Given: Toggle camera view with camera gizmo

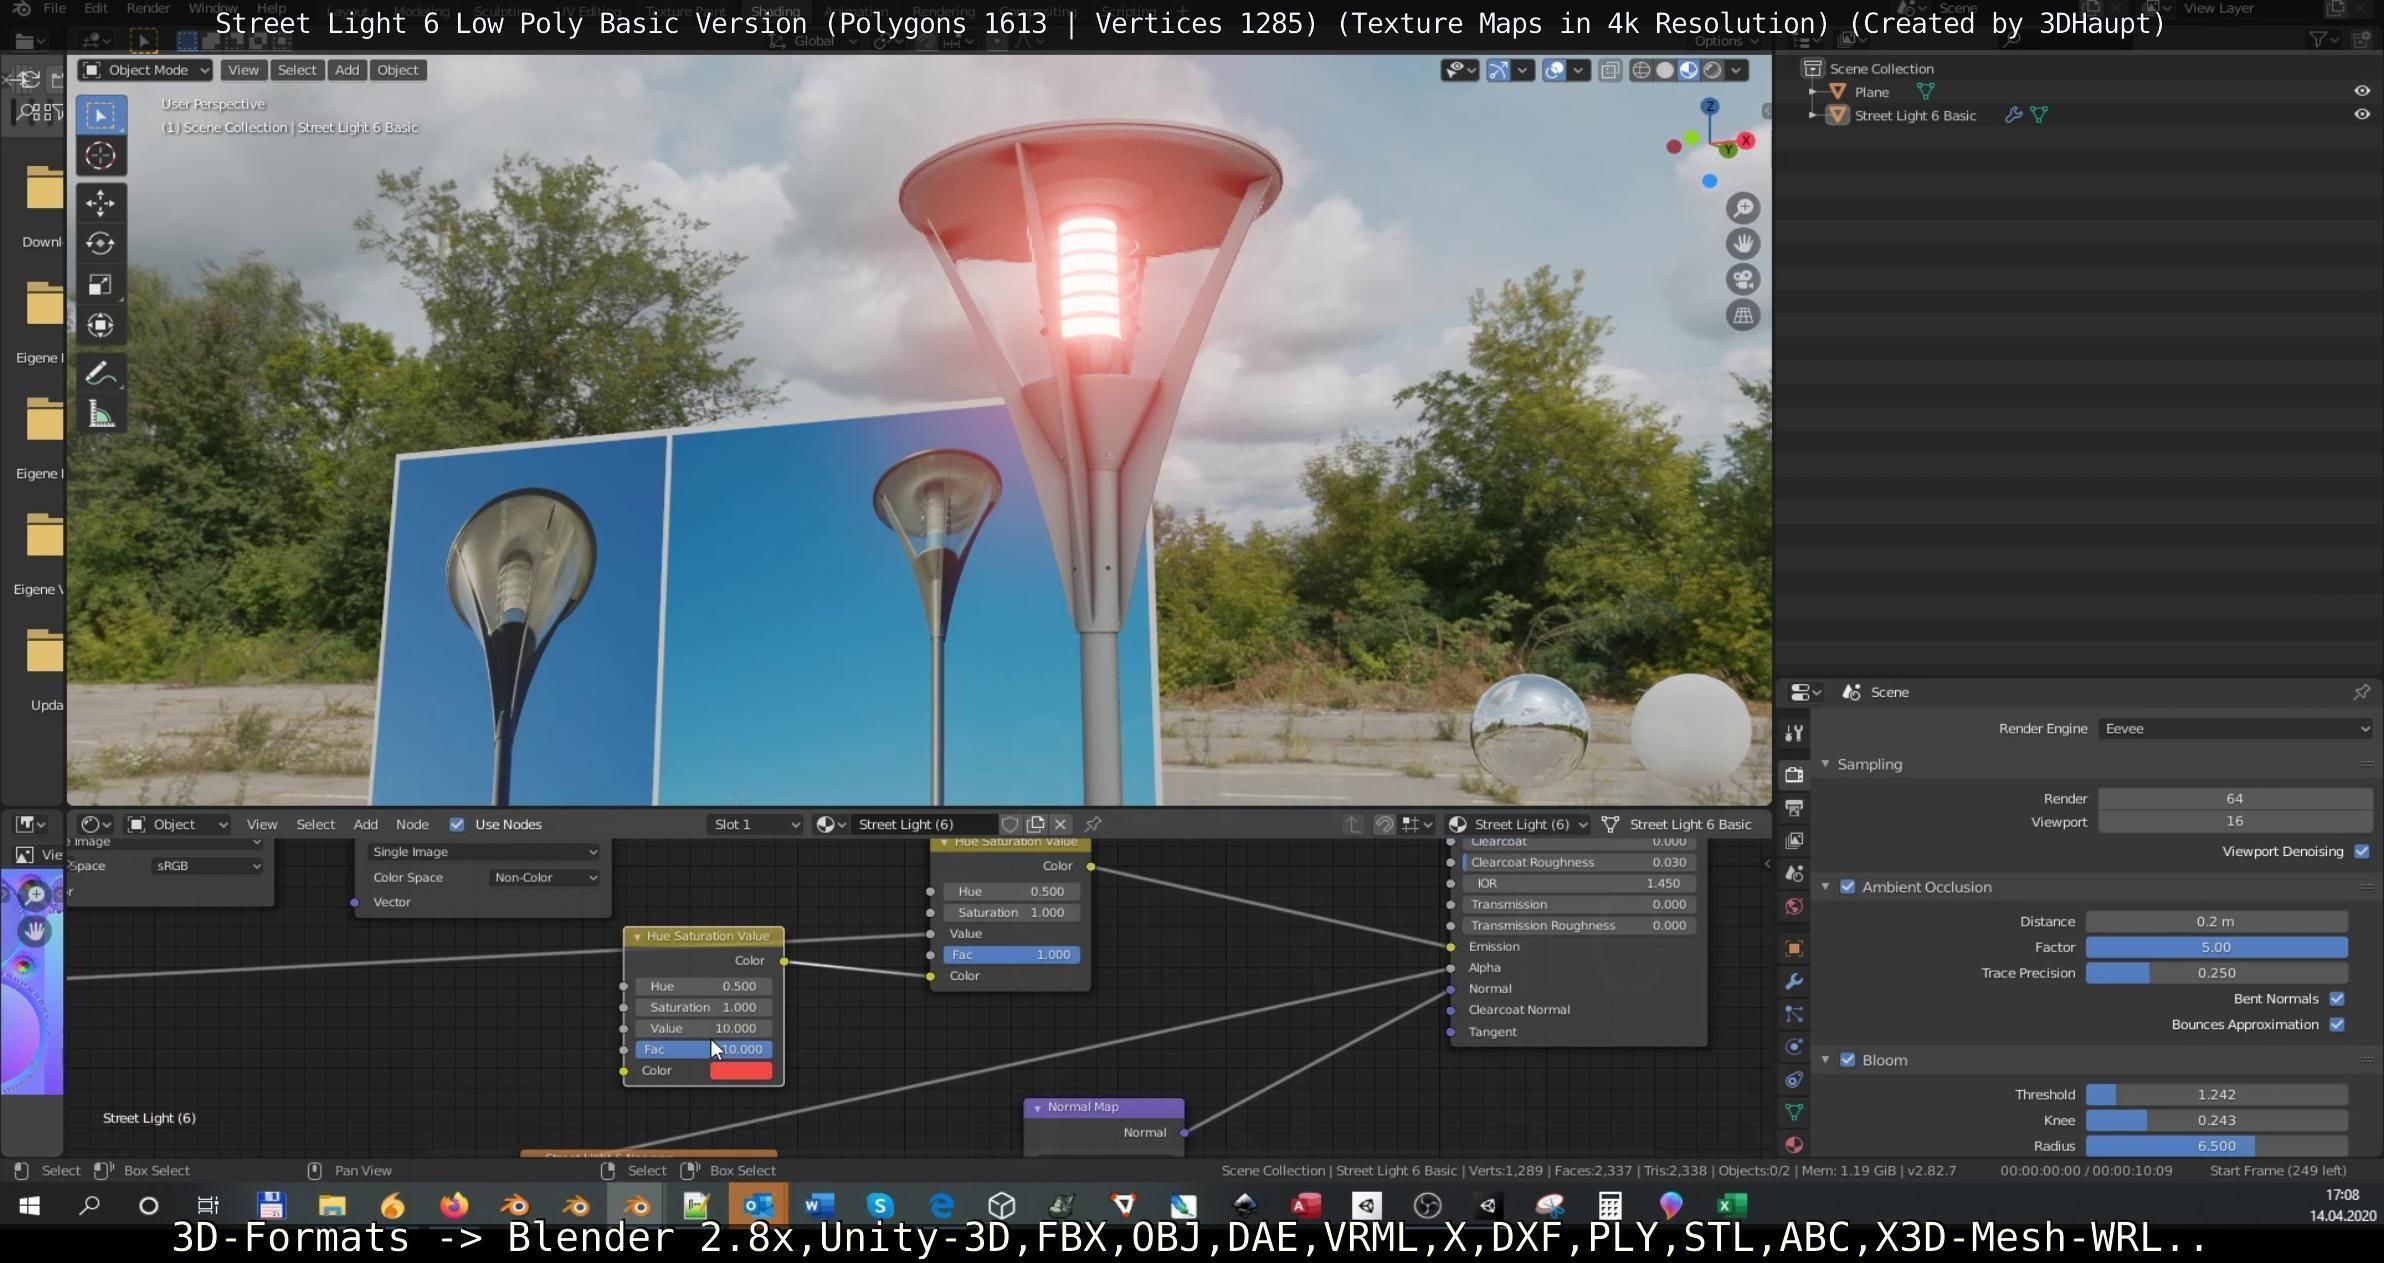Looking at the screenshot, I should click(1743, 280).
